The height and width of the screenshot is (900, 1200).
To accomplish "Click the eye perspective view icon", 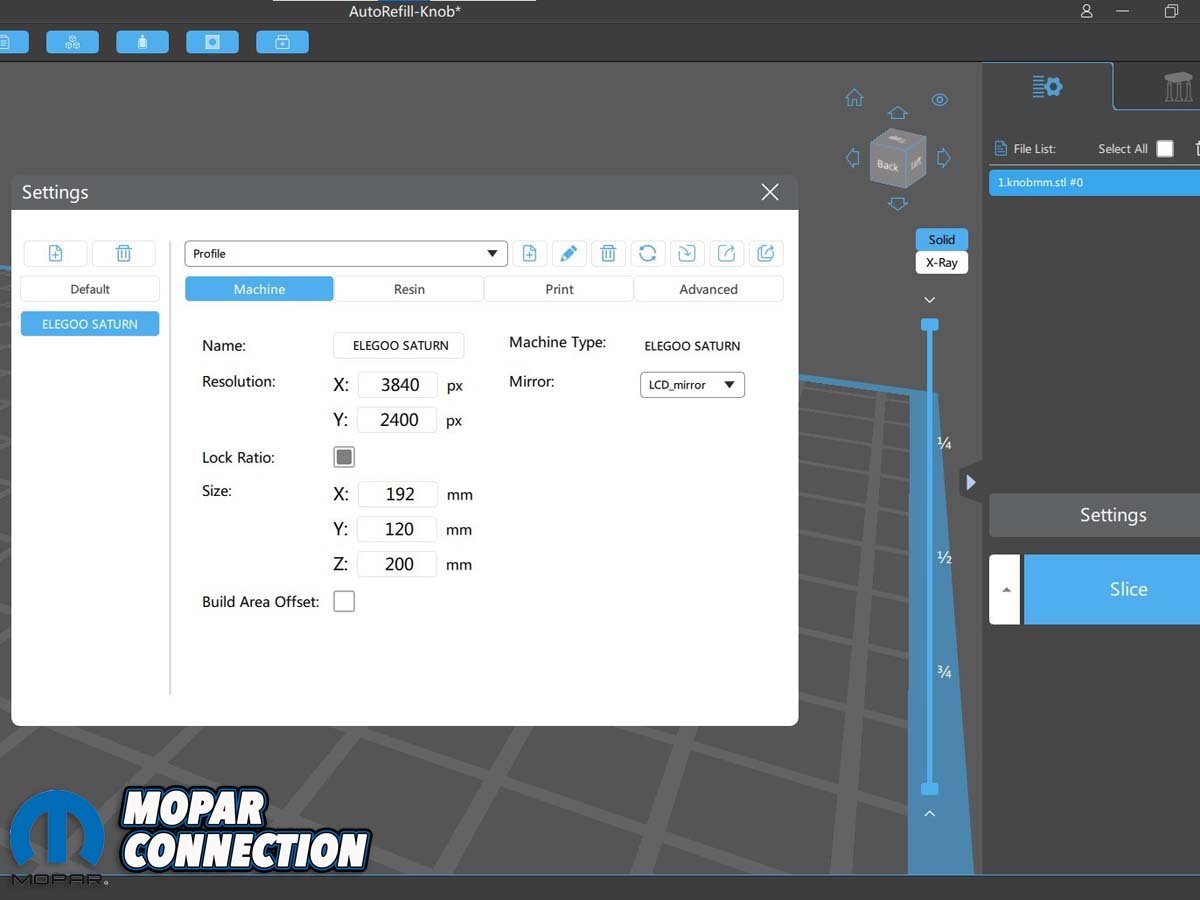I will (x=939, y=100).
